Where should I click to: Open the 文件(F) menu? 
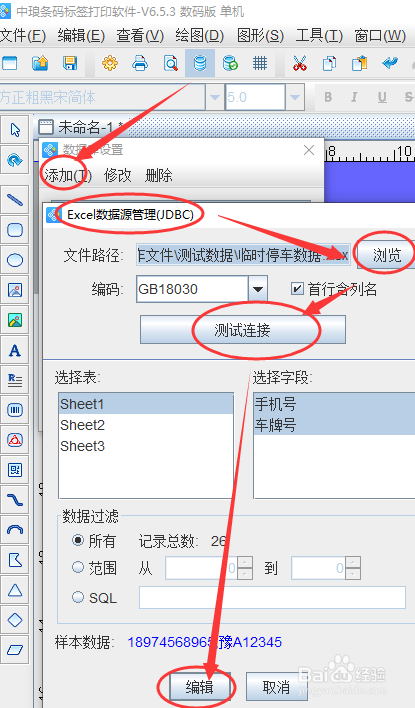pyautogui.click(x=23, y=36)
